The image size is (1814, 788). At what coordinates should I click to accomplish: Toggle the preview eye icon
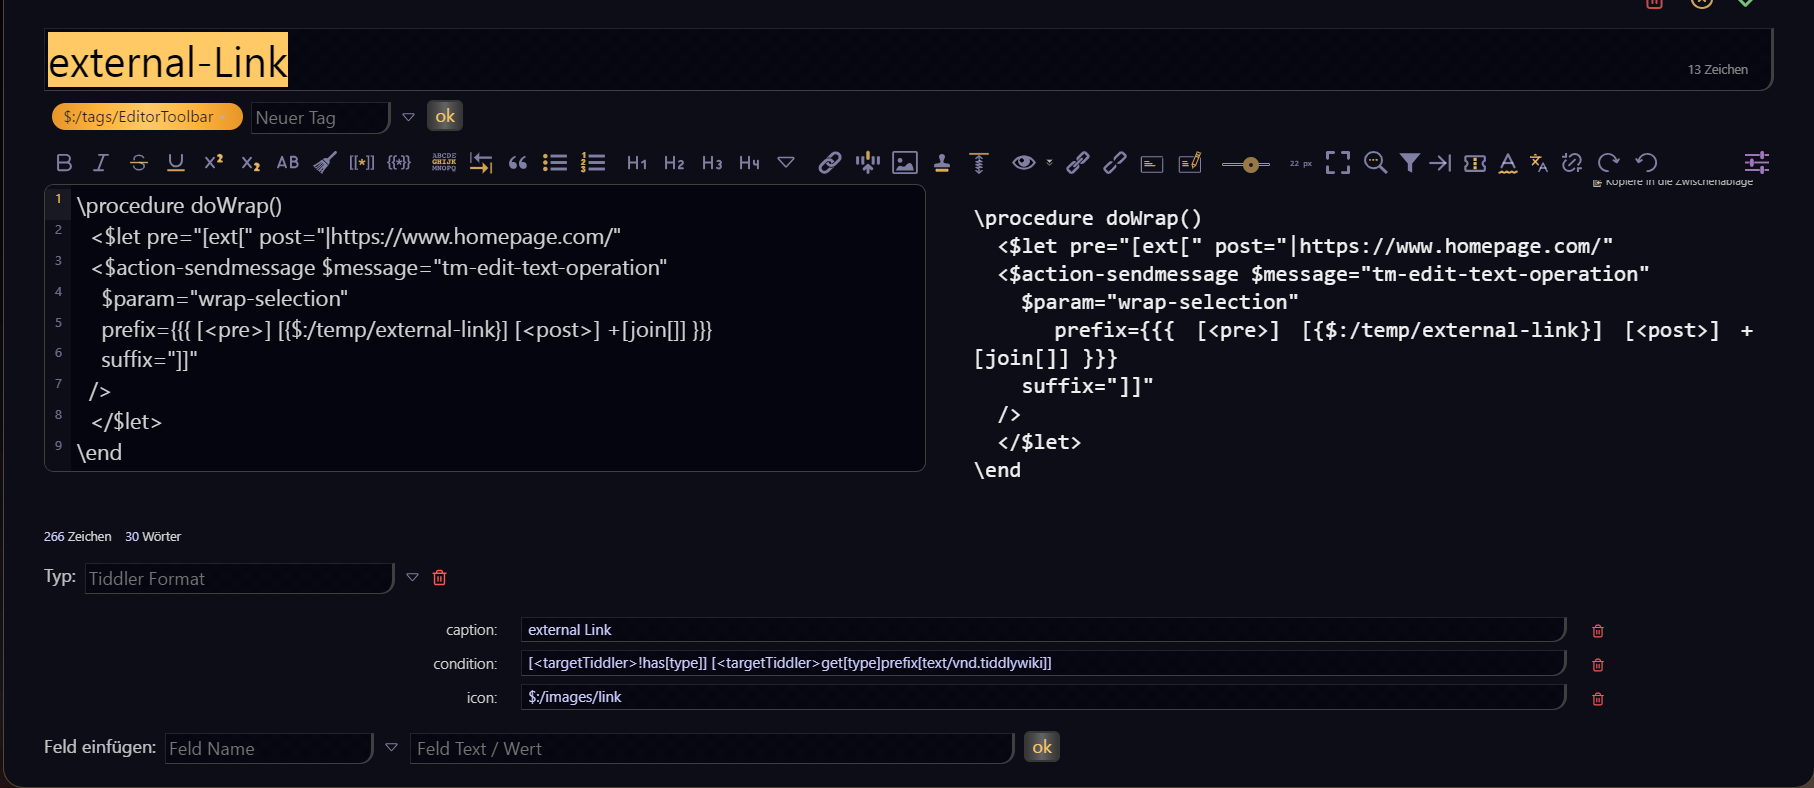click(x=1023, y=163)
